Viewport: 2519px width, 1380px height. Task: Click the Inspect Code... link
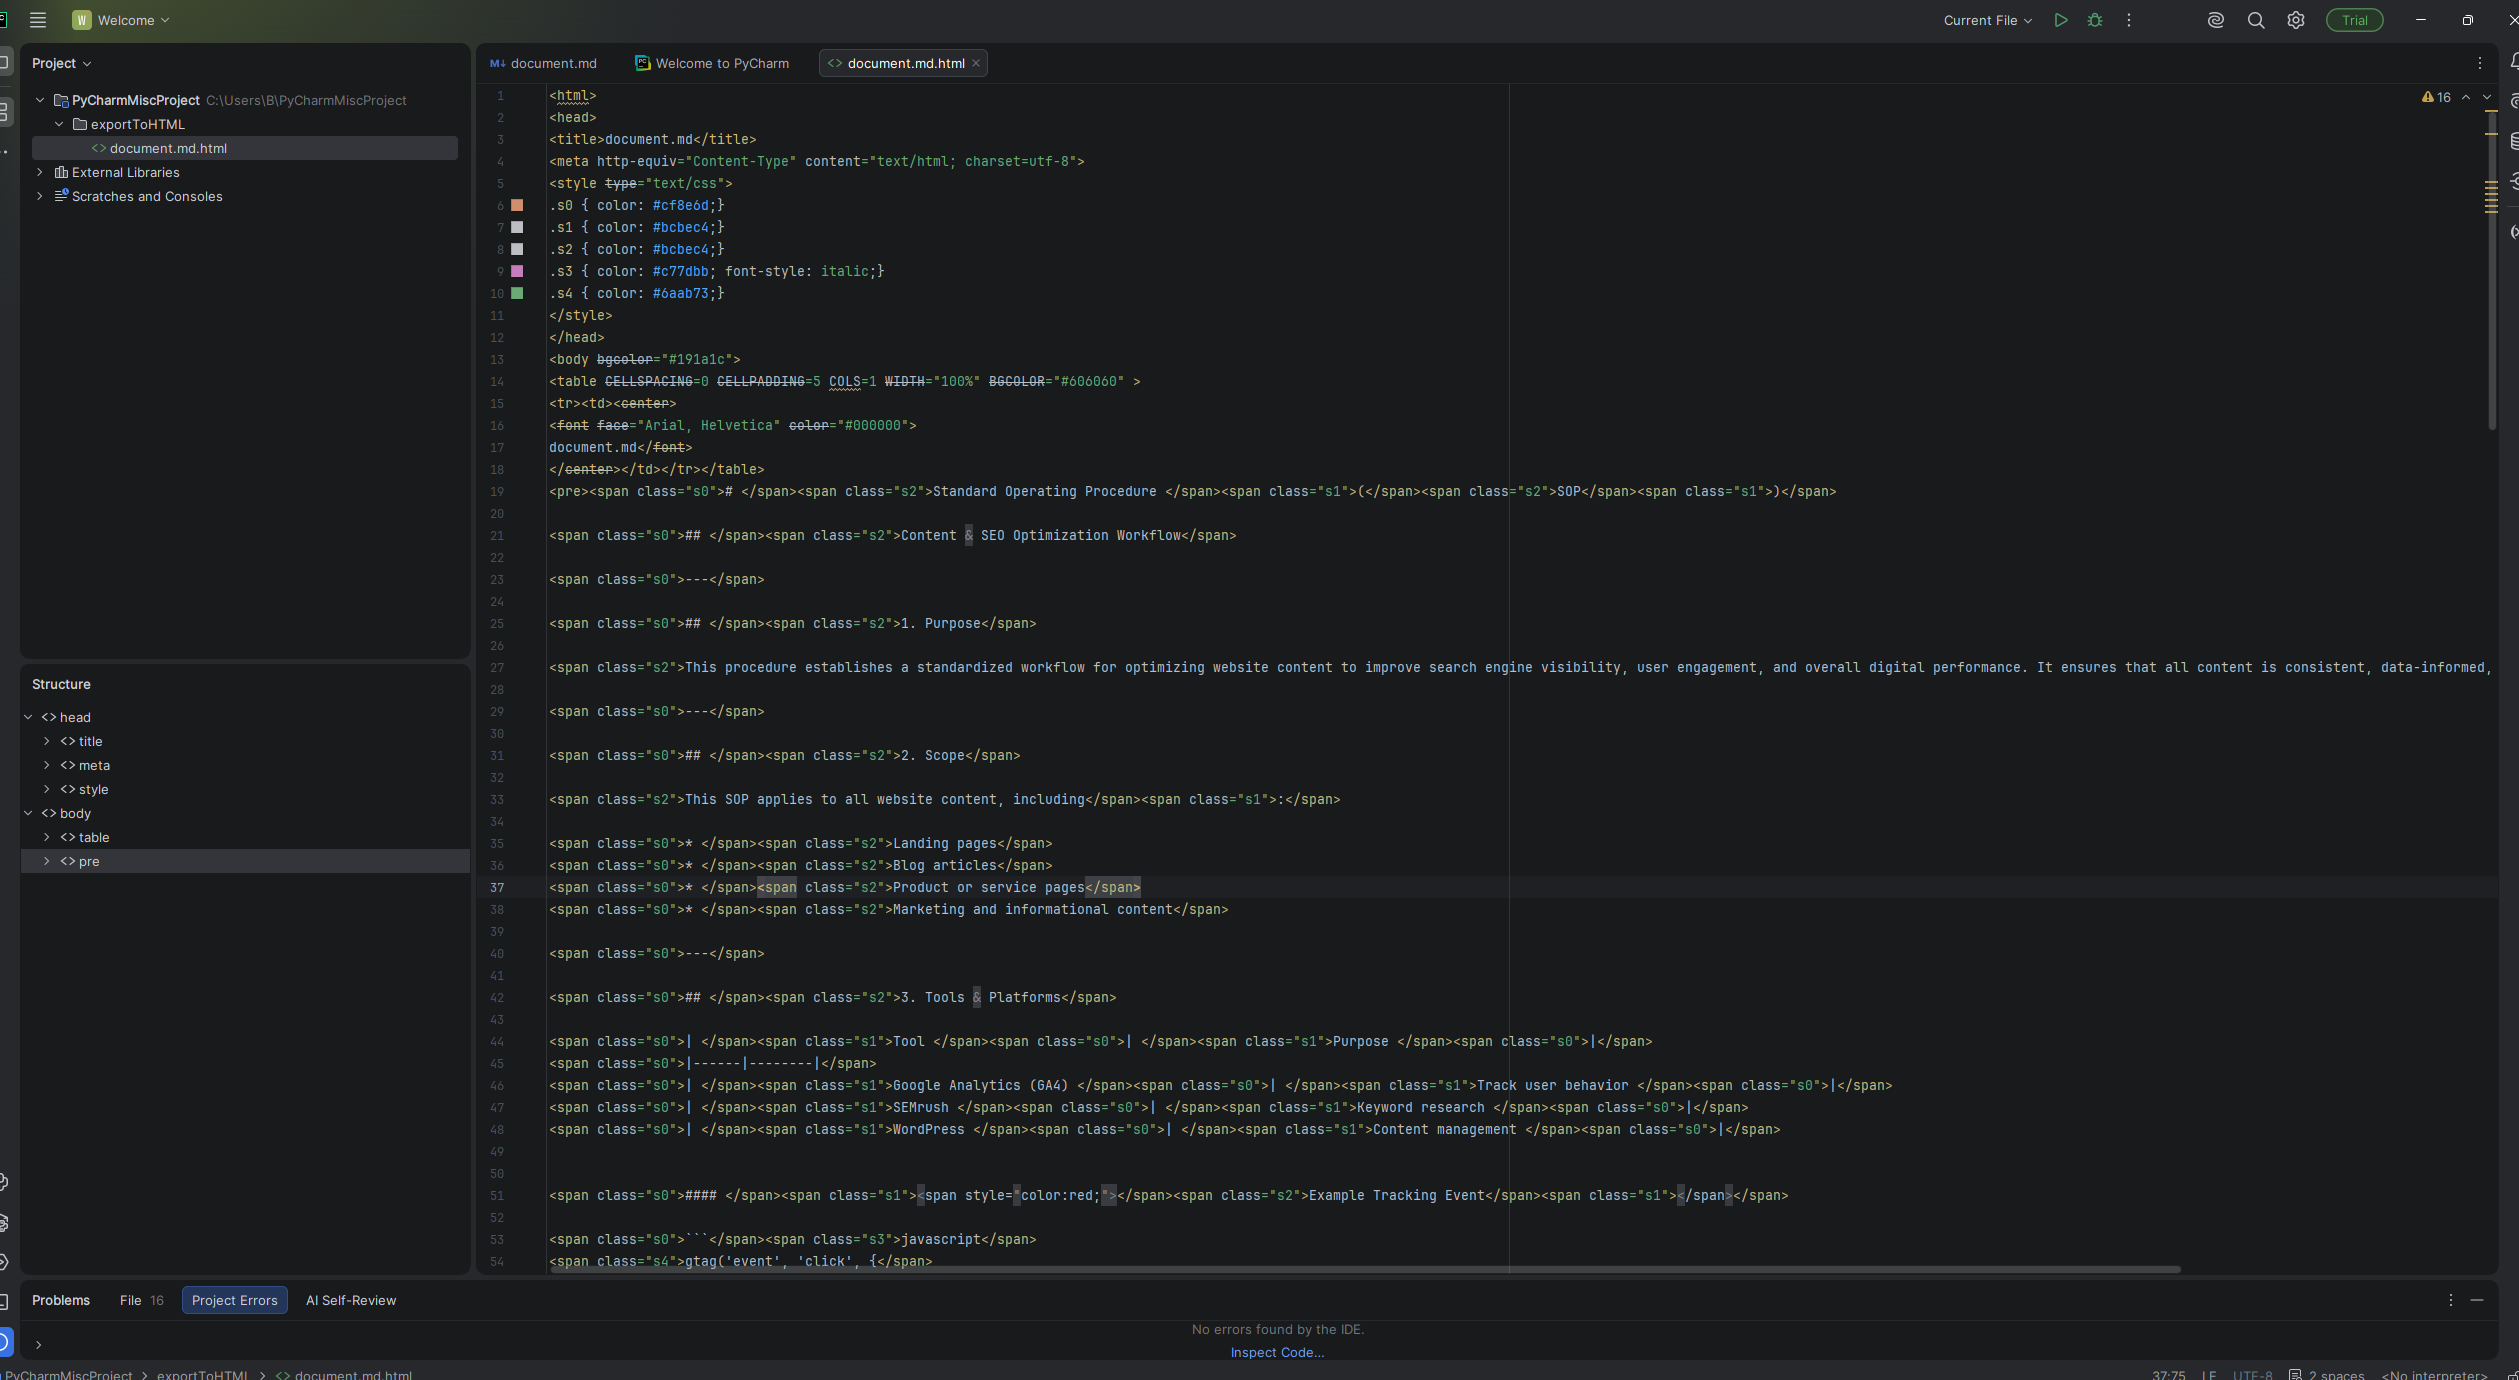tap(1277, 1352)
